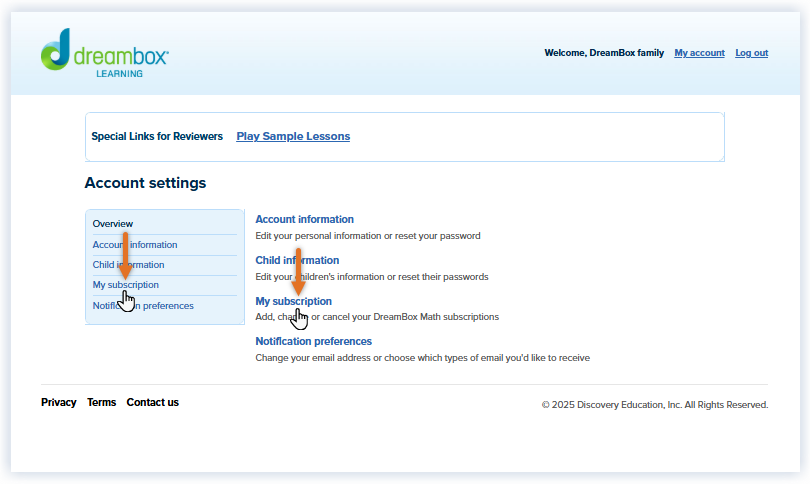
Task: Open the Notification preferences heading link in main content
Action: 314,341
